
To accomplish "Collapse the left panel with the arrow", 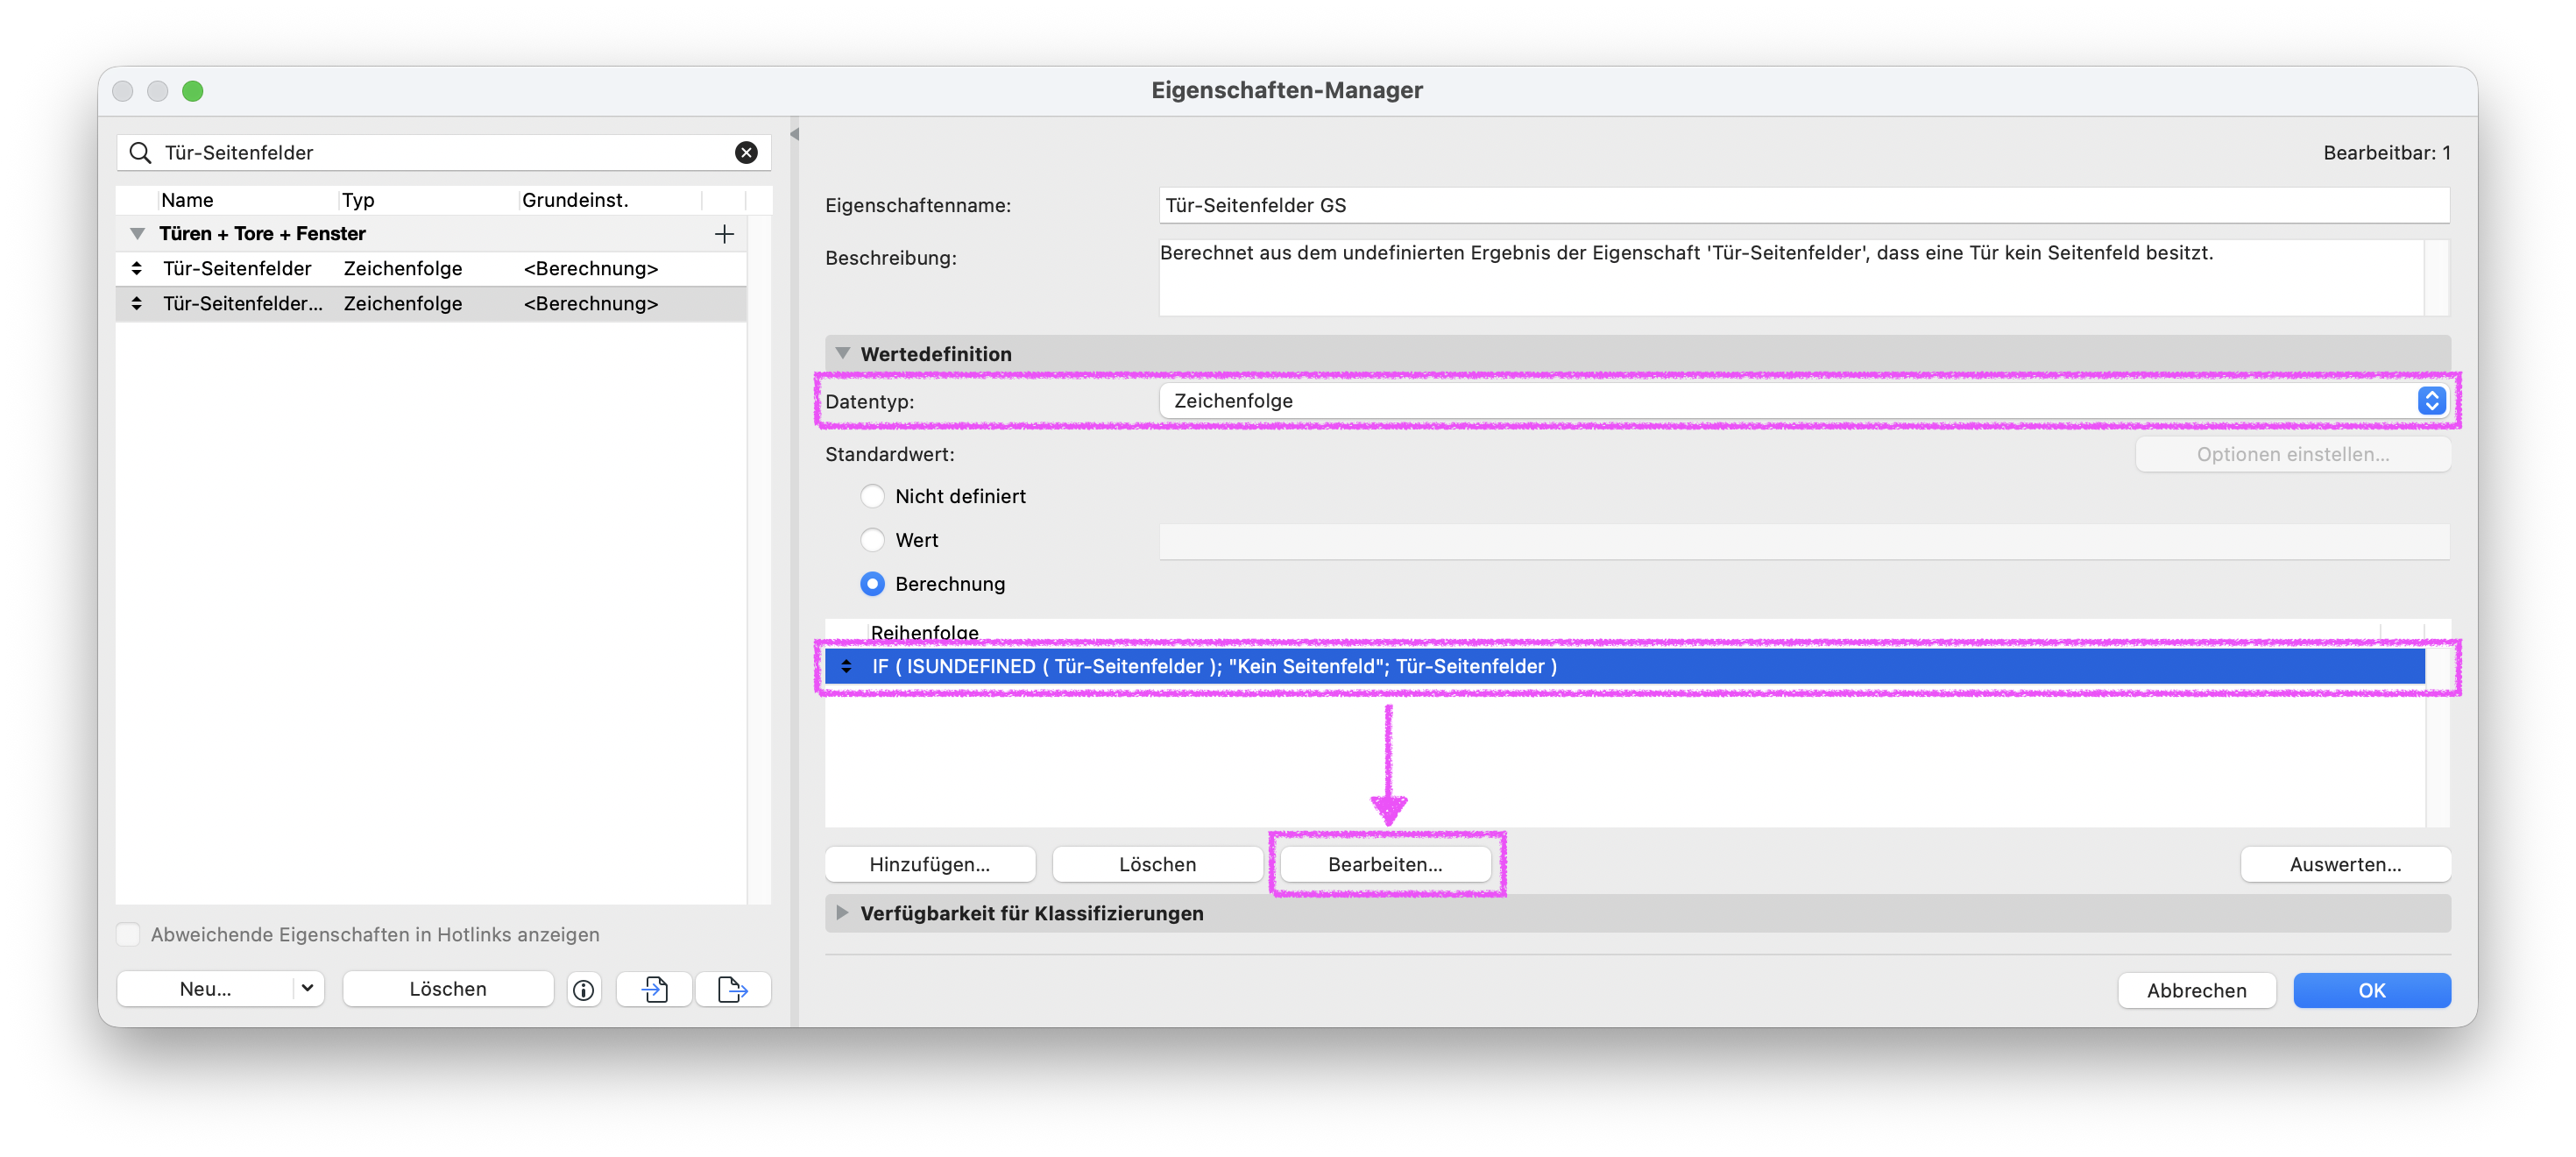I will click(x=794, y=134).
